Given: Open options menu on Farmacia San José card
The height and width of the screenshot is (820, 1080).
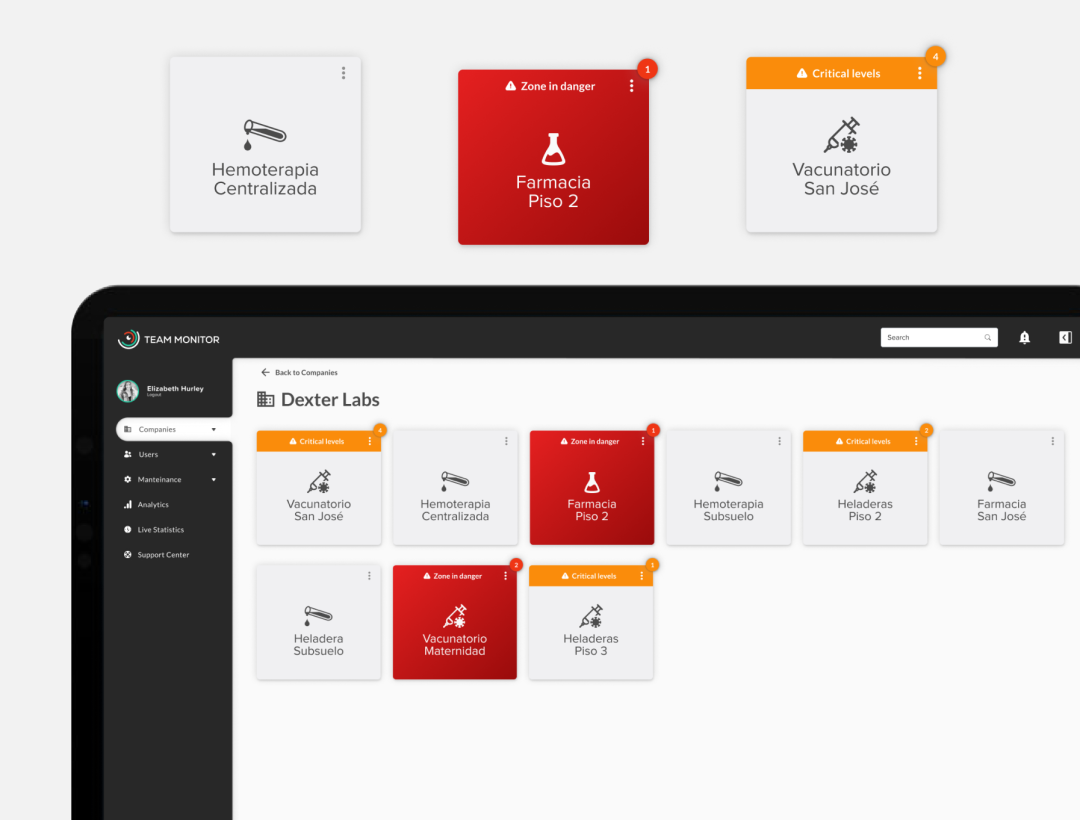Looking at the screenshot, I should 1052,441.
